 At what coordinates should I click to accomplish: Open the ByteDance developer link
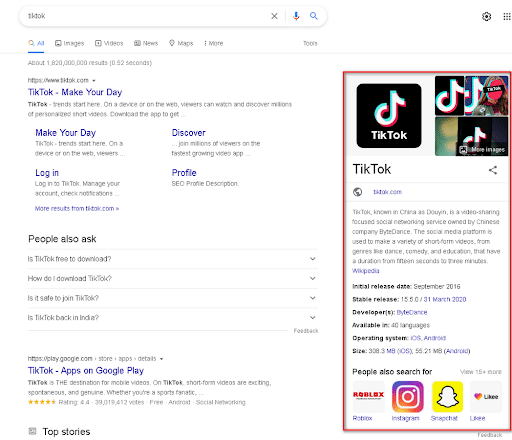coord(412,312)
